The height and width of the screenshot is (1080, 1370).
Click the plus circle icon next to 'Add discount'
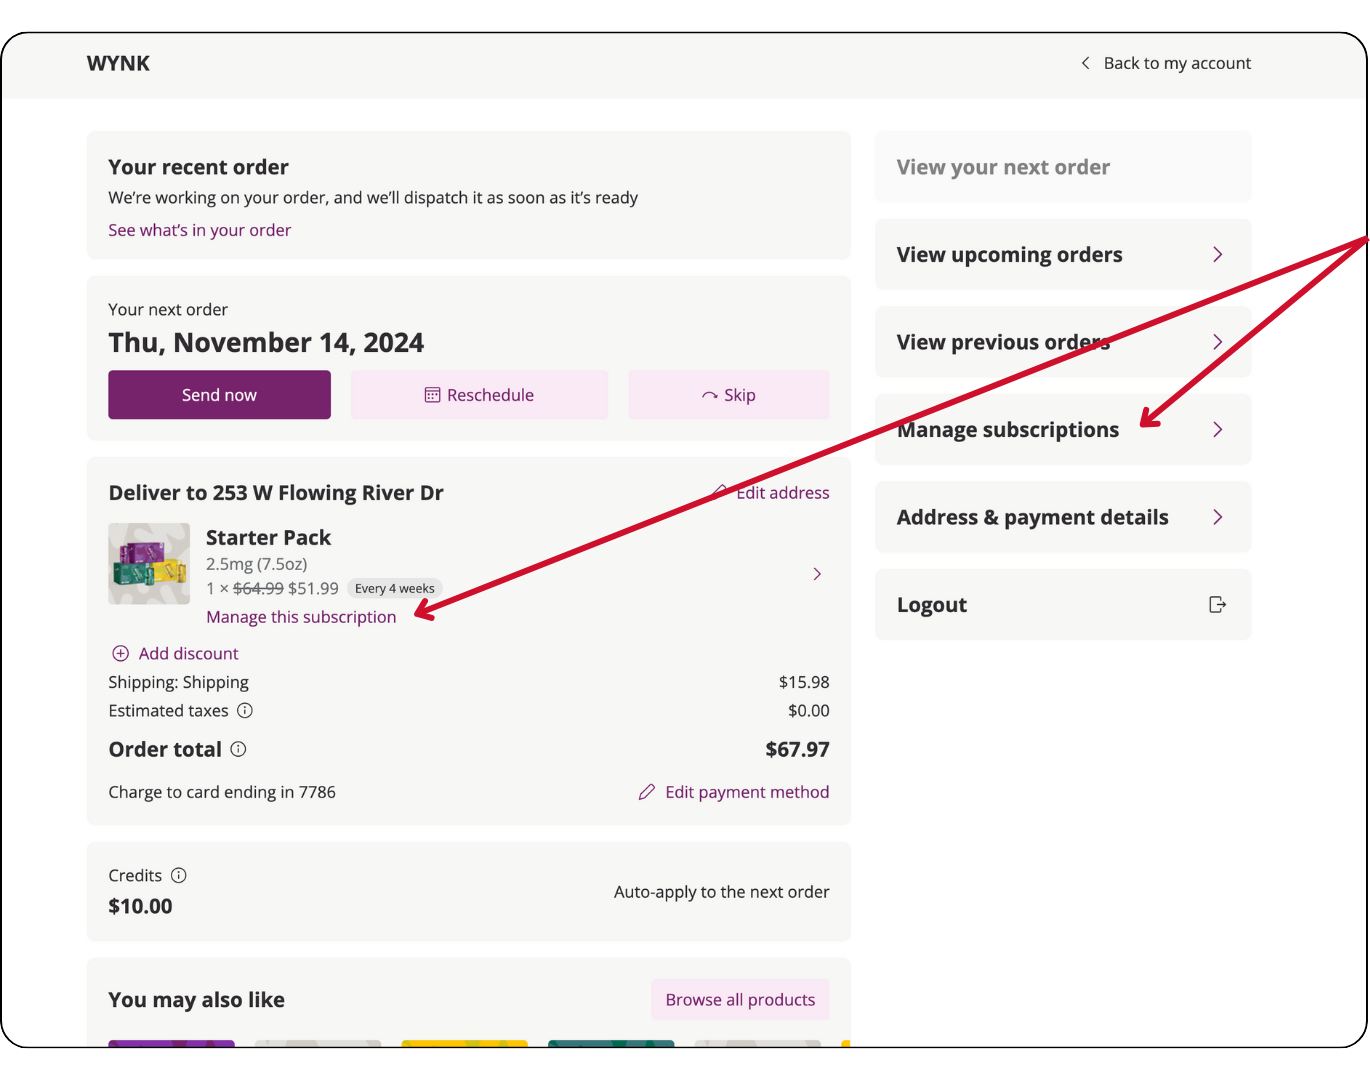120,653
